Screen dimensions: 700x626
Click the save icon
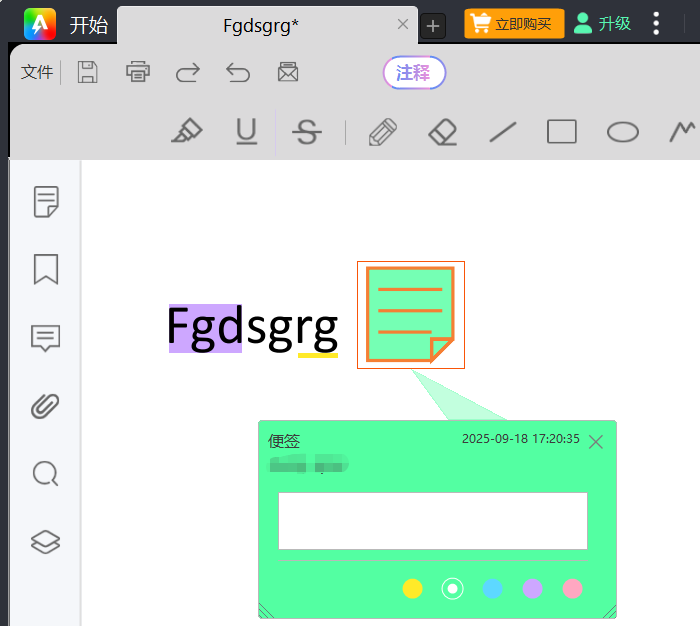(x=88, y=72)
